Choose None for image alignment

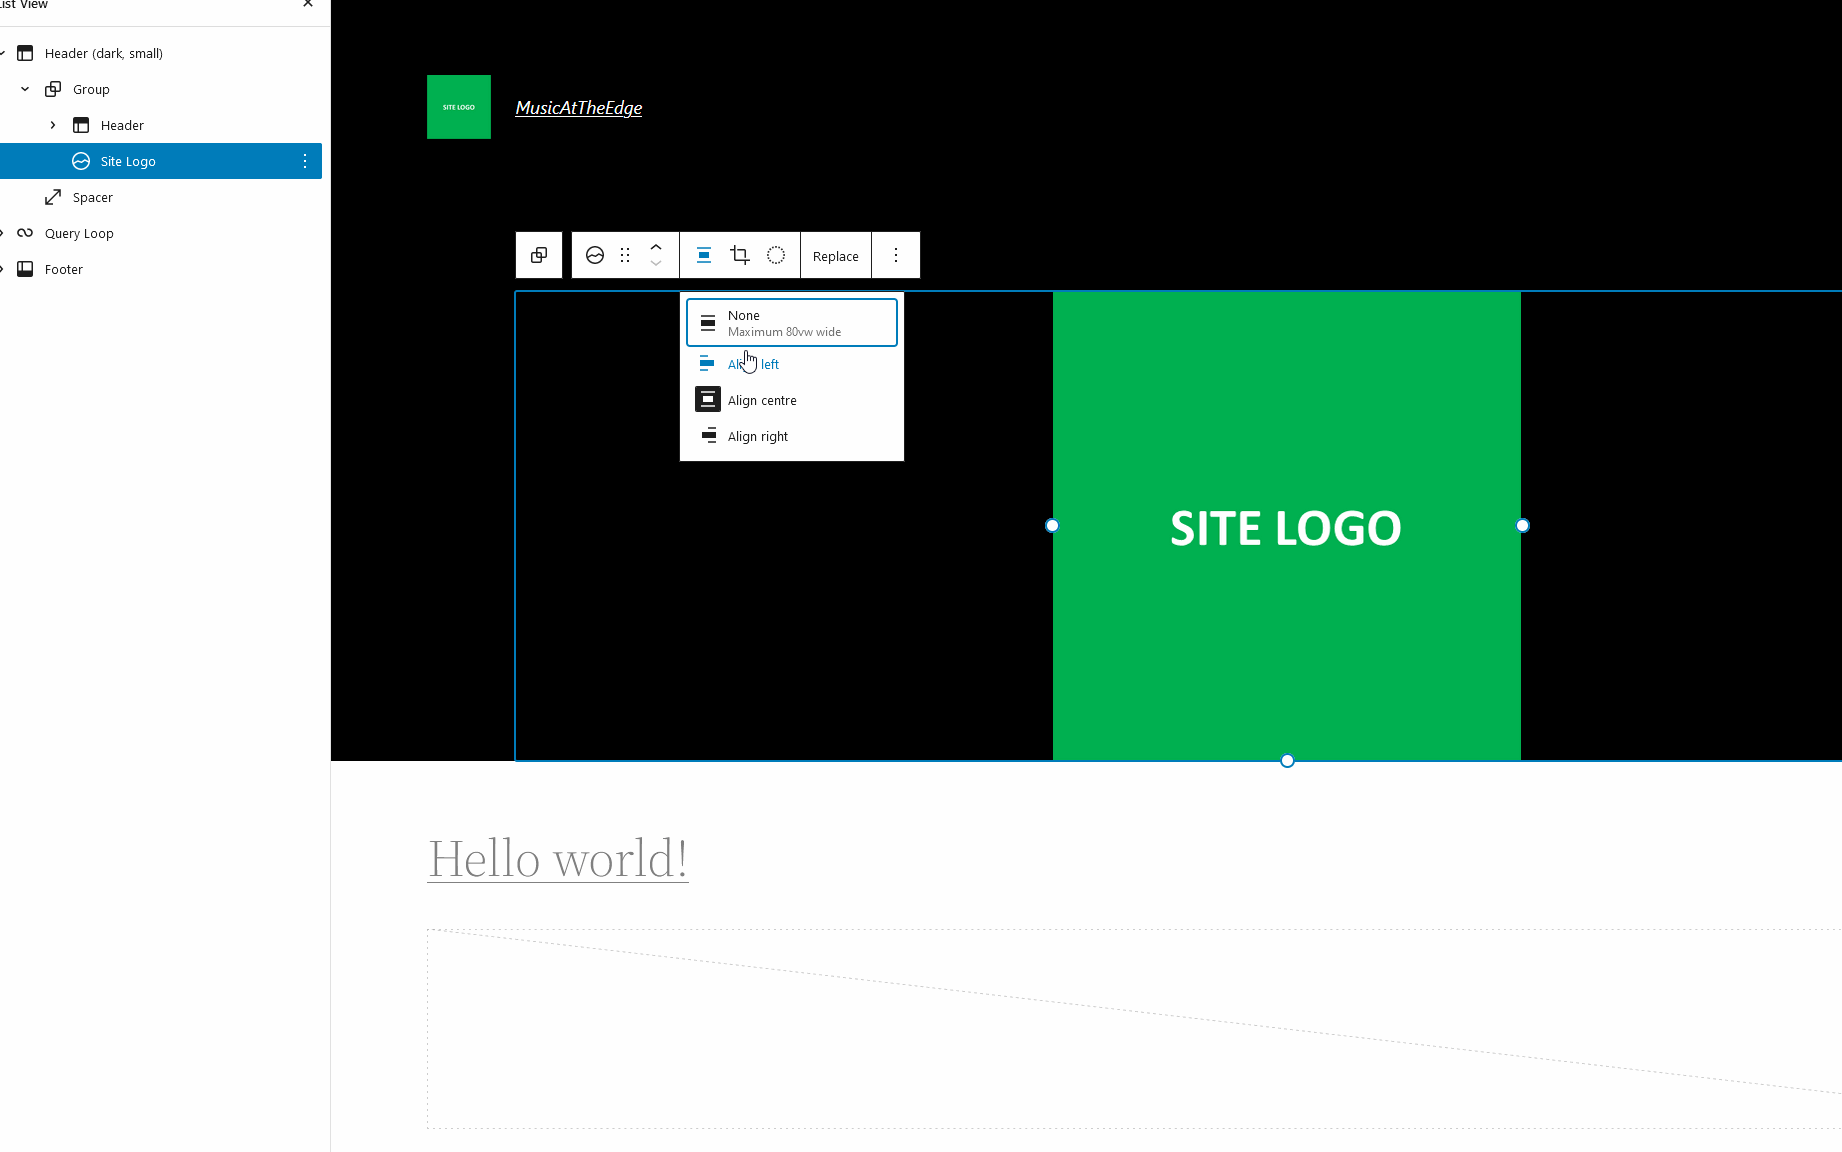click(791, 322)
